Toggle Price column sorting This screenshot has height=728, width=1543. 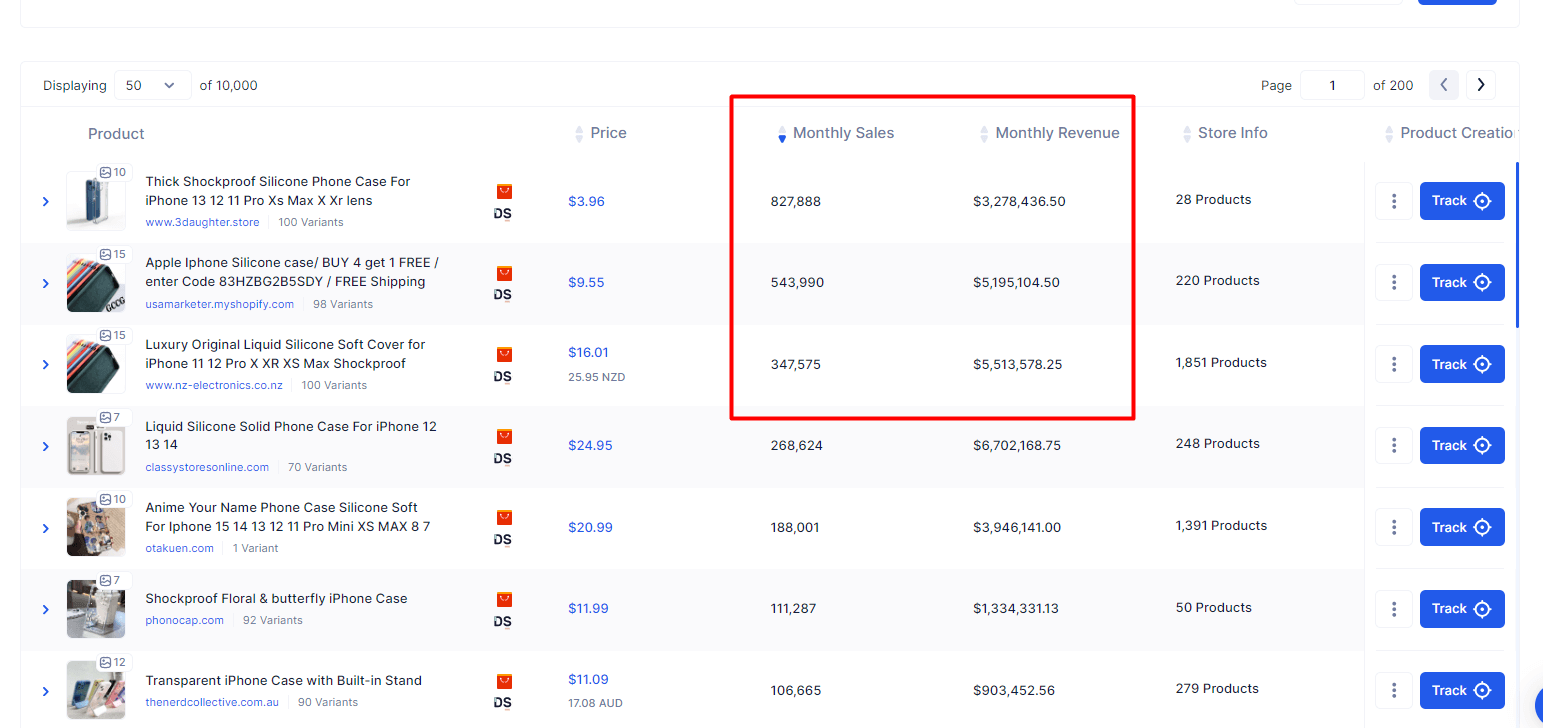coord(578,132)
